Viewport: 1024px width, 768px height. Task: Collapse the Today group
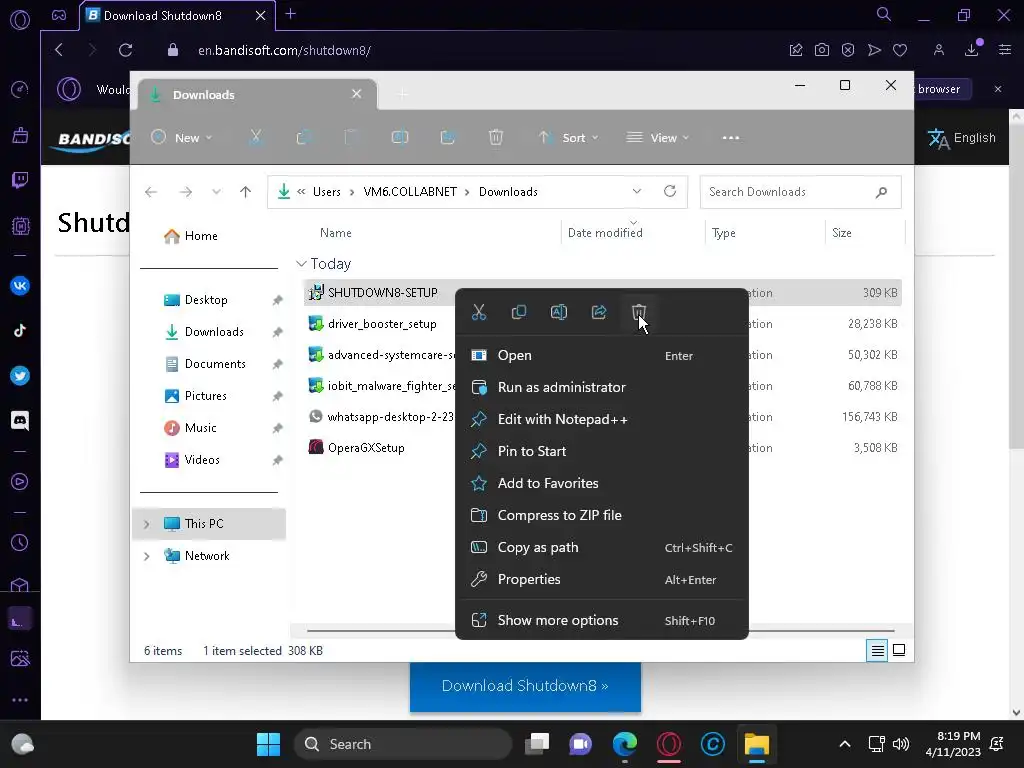(301, 264)
